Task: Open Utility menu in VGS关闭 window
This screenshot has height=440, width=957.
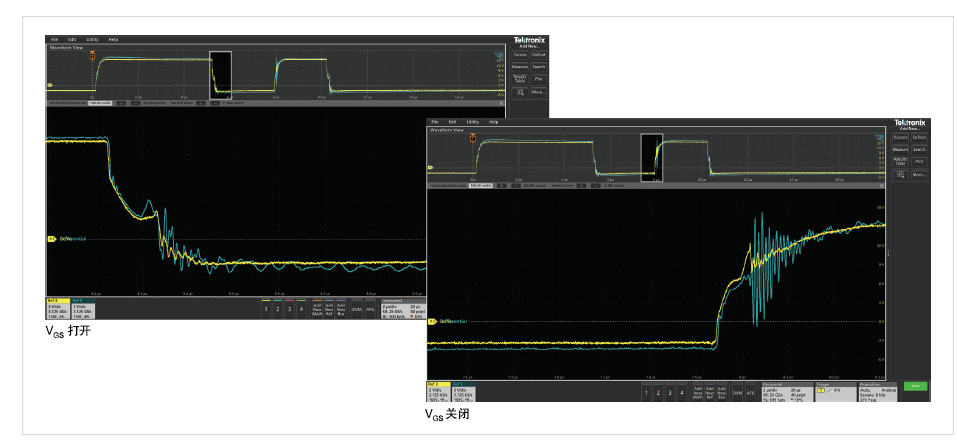Action: 473,122
